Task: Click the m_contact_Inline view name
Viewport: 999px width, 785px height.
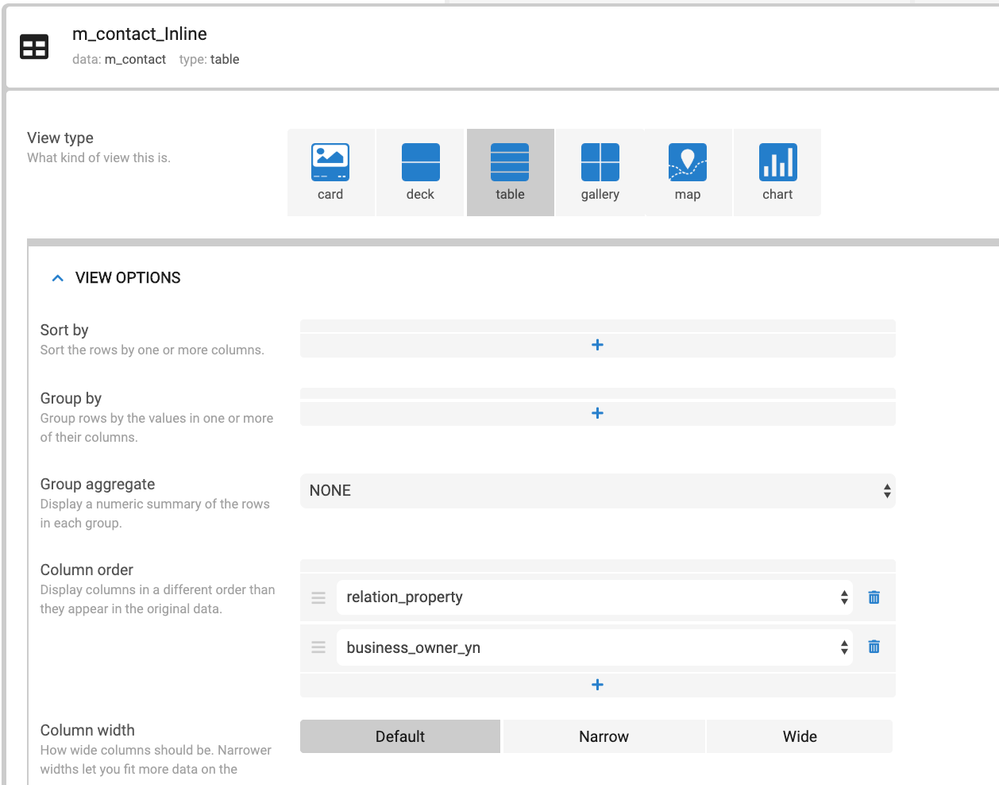Action: tap(140, 34)
